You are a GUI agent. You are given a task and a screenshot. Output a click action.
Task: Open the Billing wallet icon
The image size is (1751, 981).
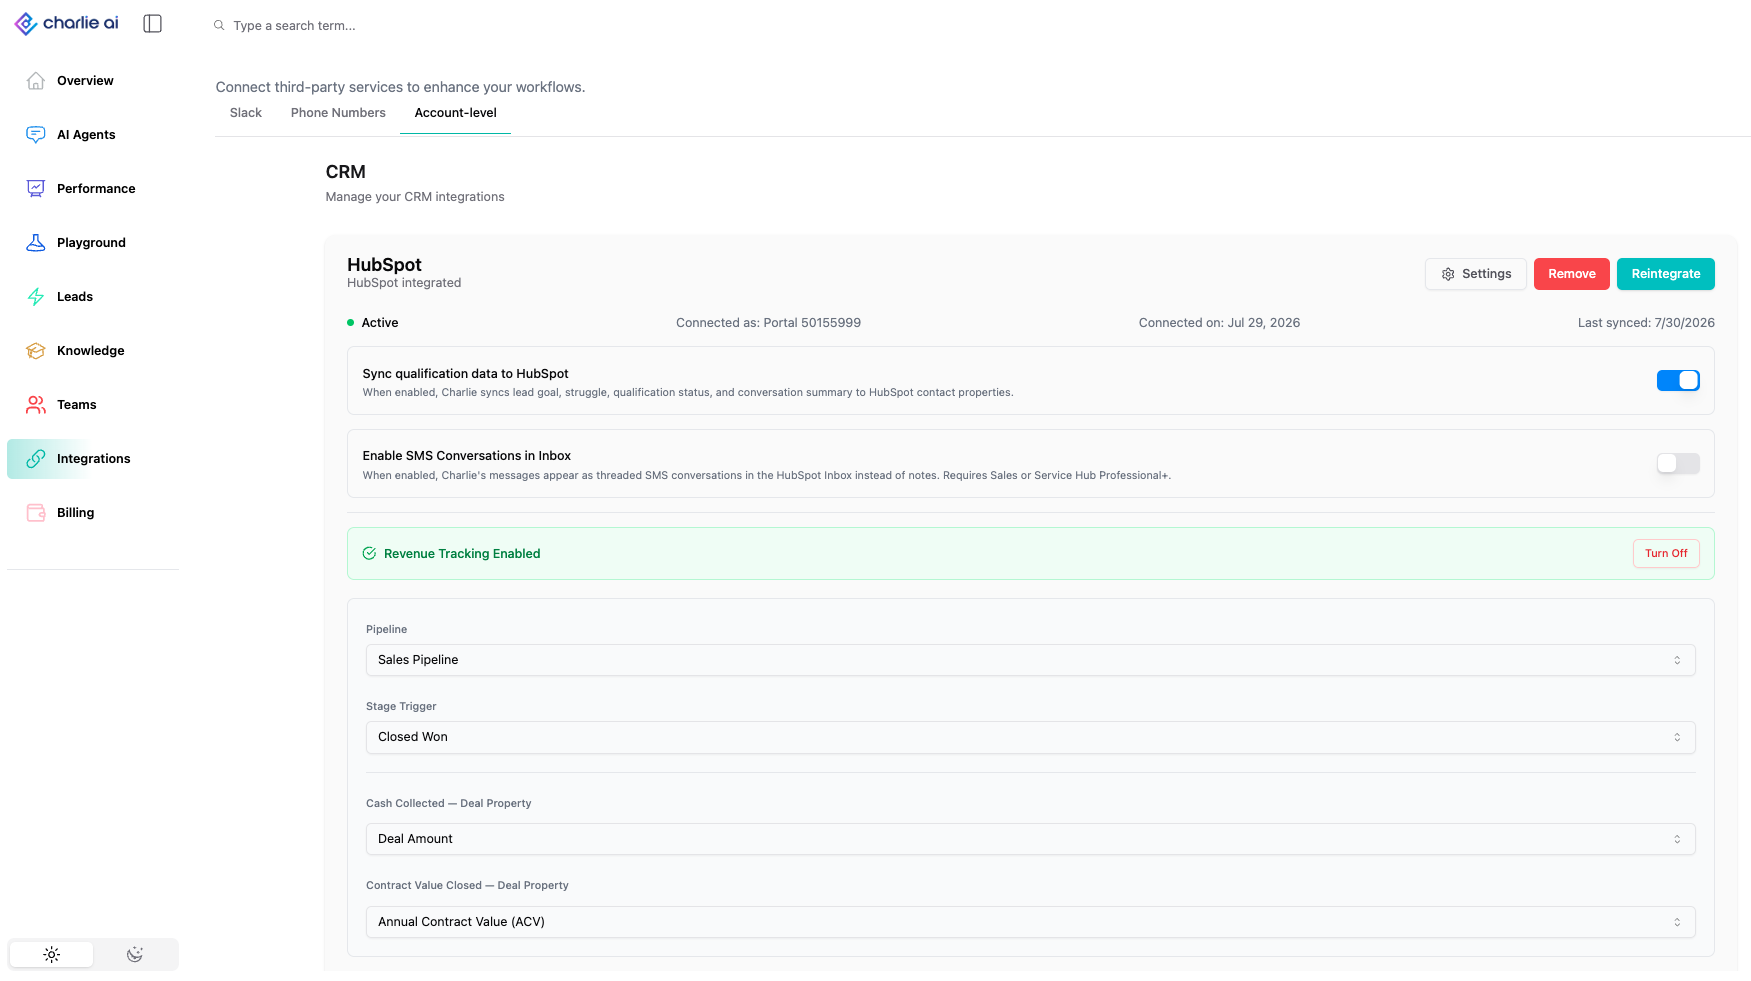click(x=36, y=513)
